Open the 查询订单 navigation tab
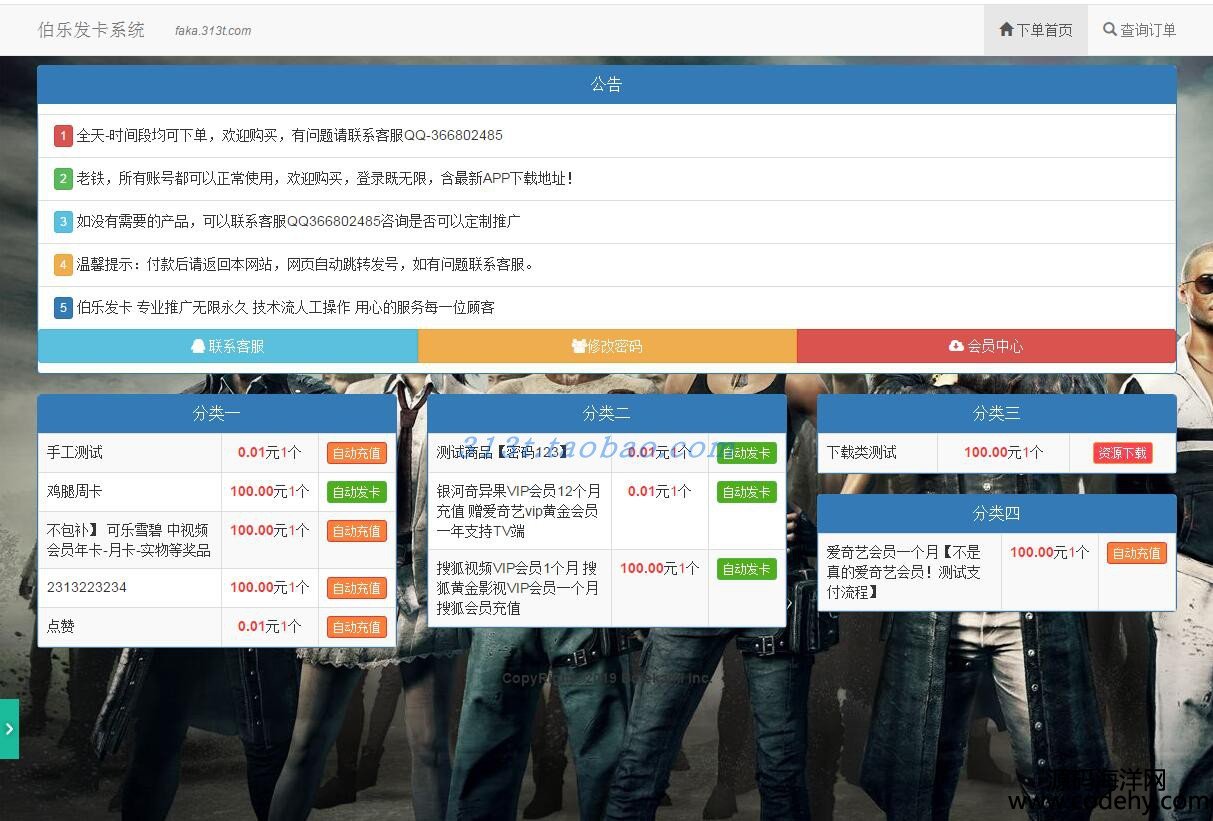This screenshot has height=821, width=1213. tap(1139, 30)
